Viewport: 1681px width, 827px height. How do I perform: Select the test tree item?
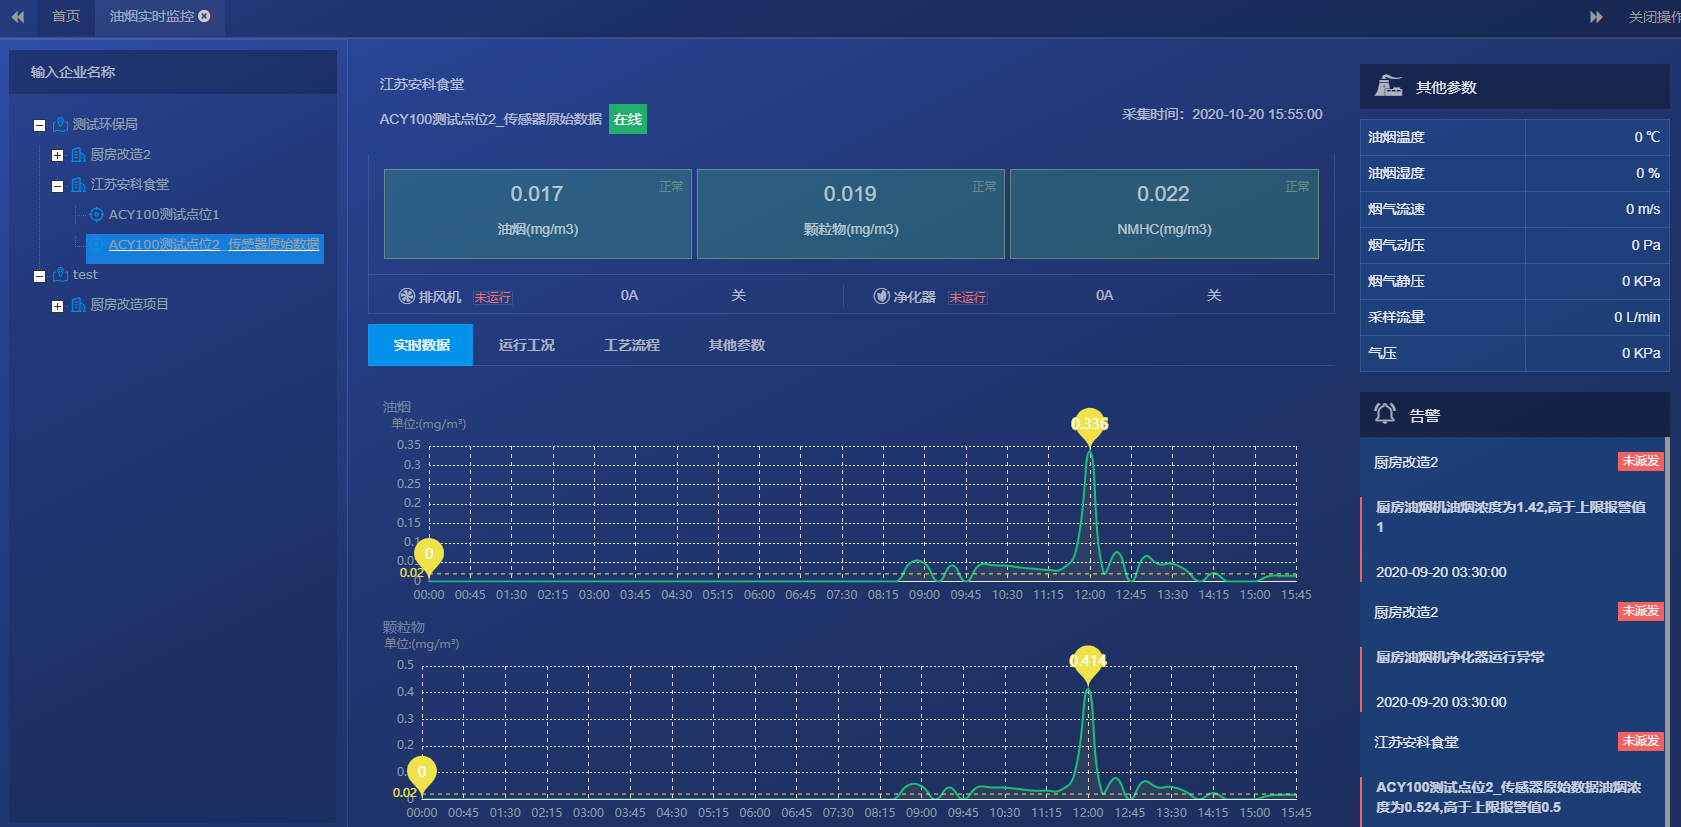click(85, 274)
